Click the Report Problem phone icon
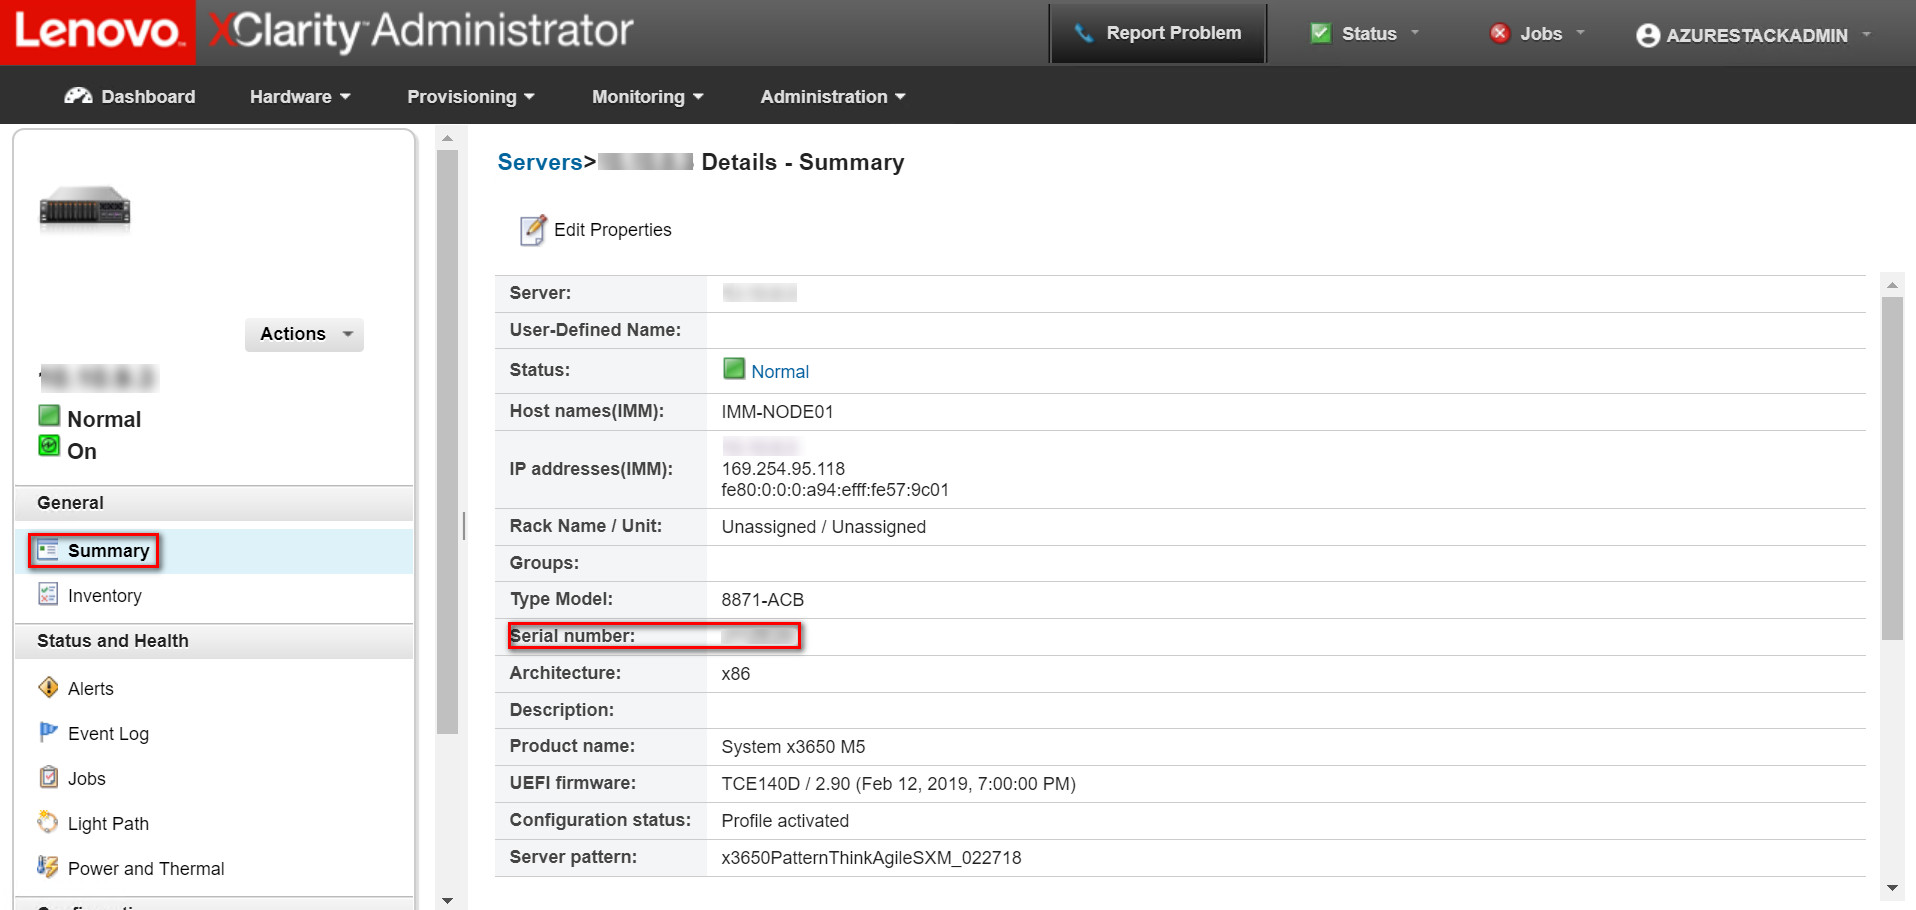1916x910 pixels. [x=1084, y=33]
